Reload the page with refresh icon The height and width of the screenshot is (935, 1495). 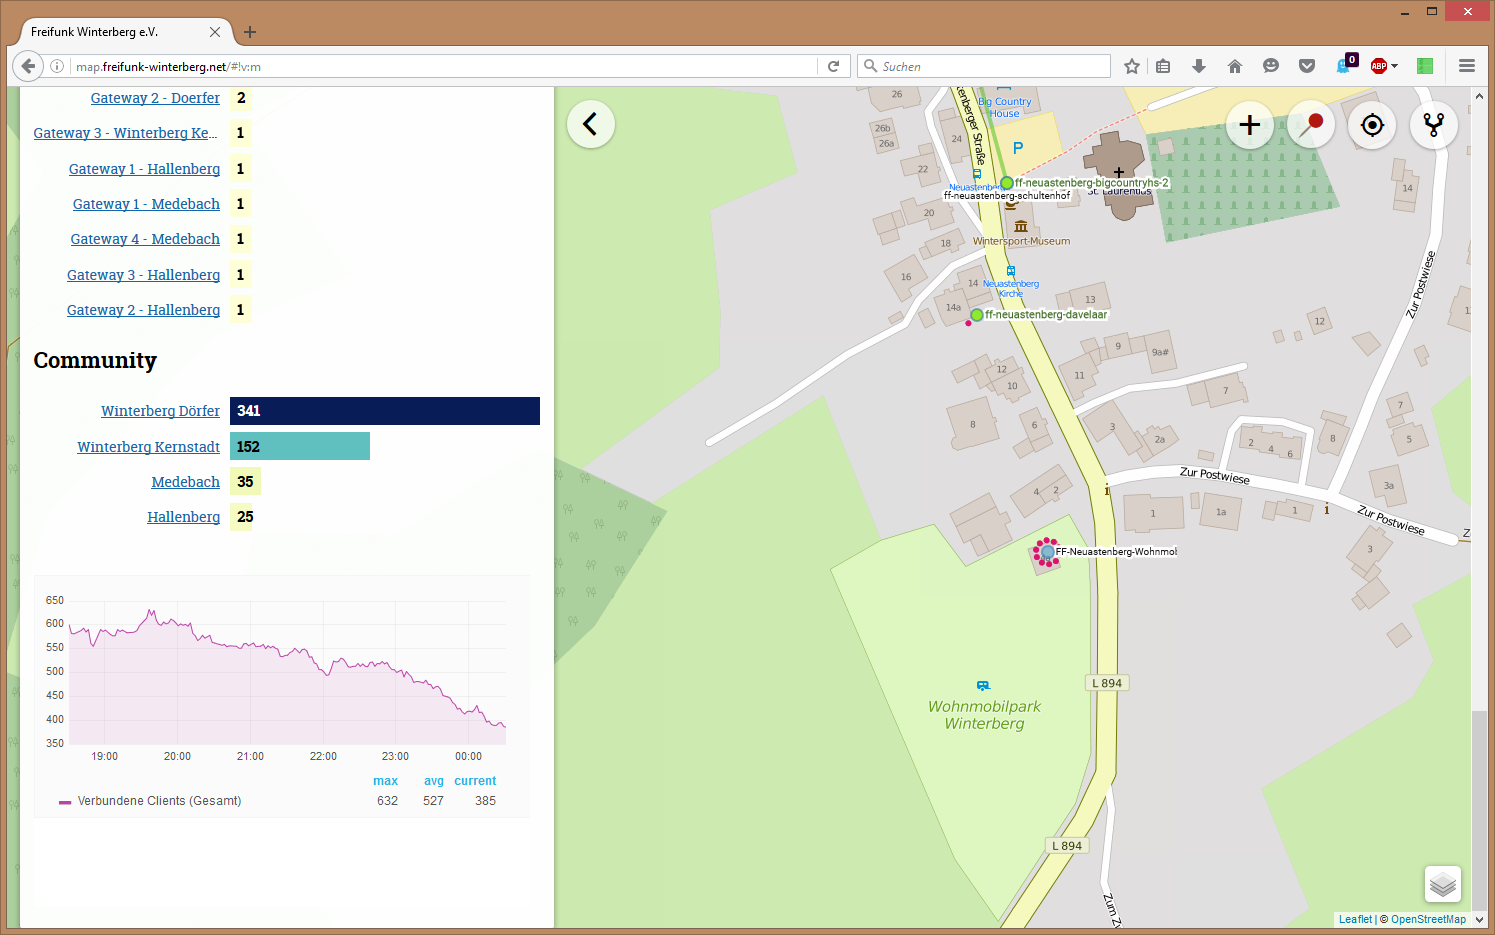pyautogui.click(x=833, y=66)
